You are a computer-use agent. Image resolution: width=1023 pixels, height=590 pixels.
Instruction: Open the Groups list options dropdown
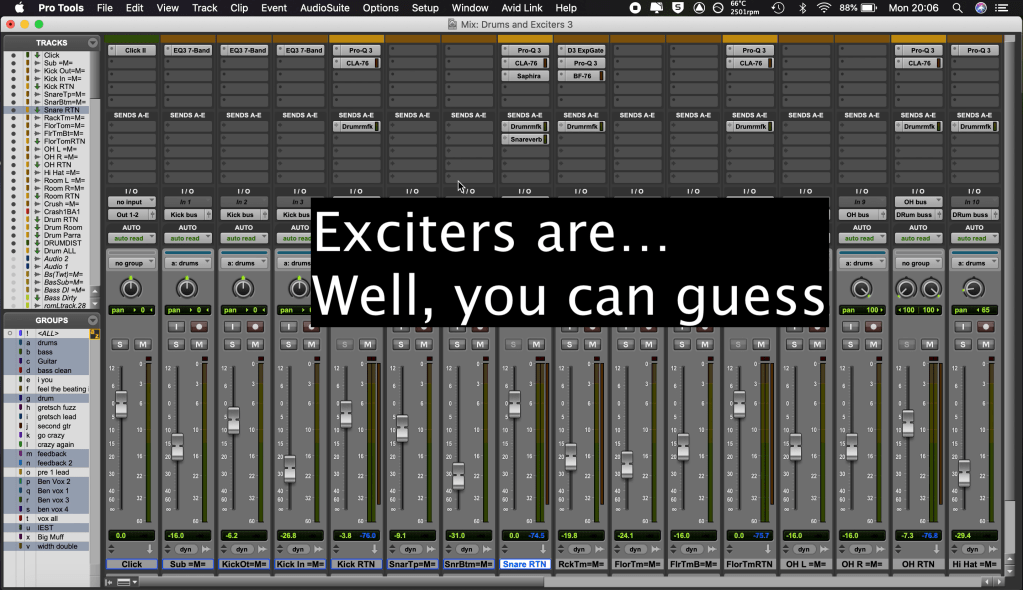pyautogui.click(x=93, y=320)
